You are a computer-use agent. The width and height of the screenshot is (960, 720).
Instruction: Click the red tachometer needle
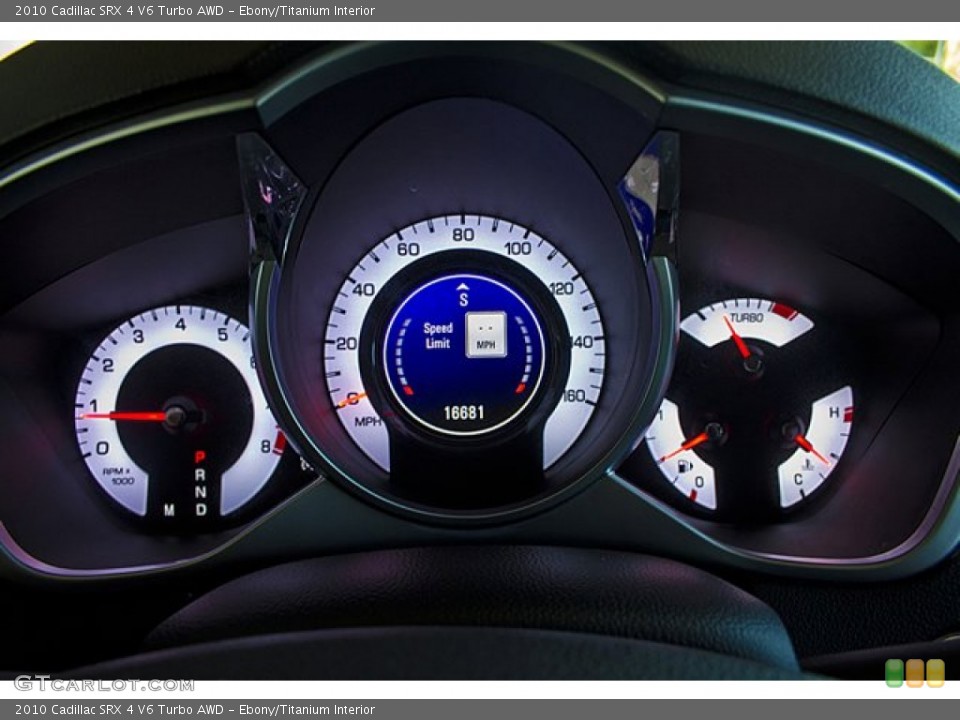(x=126, y=416)
